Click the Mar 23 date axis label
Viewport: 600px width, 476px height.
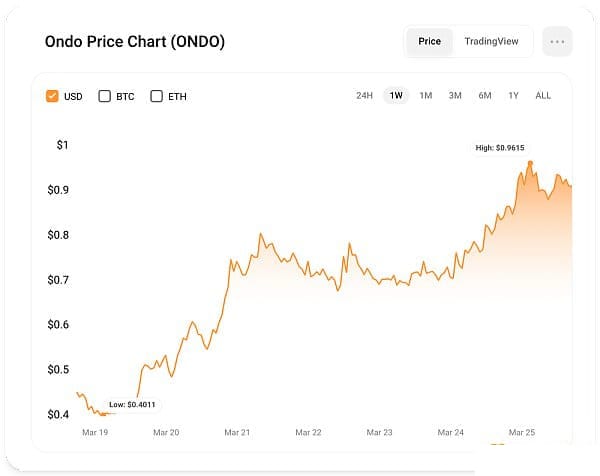(x=379, y=433)
